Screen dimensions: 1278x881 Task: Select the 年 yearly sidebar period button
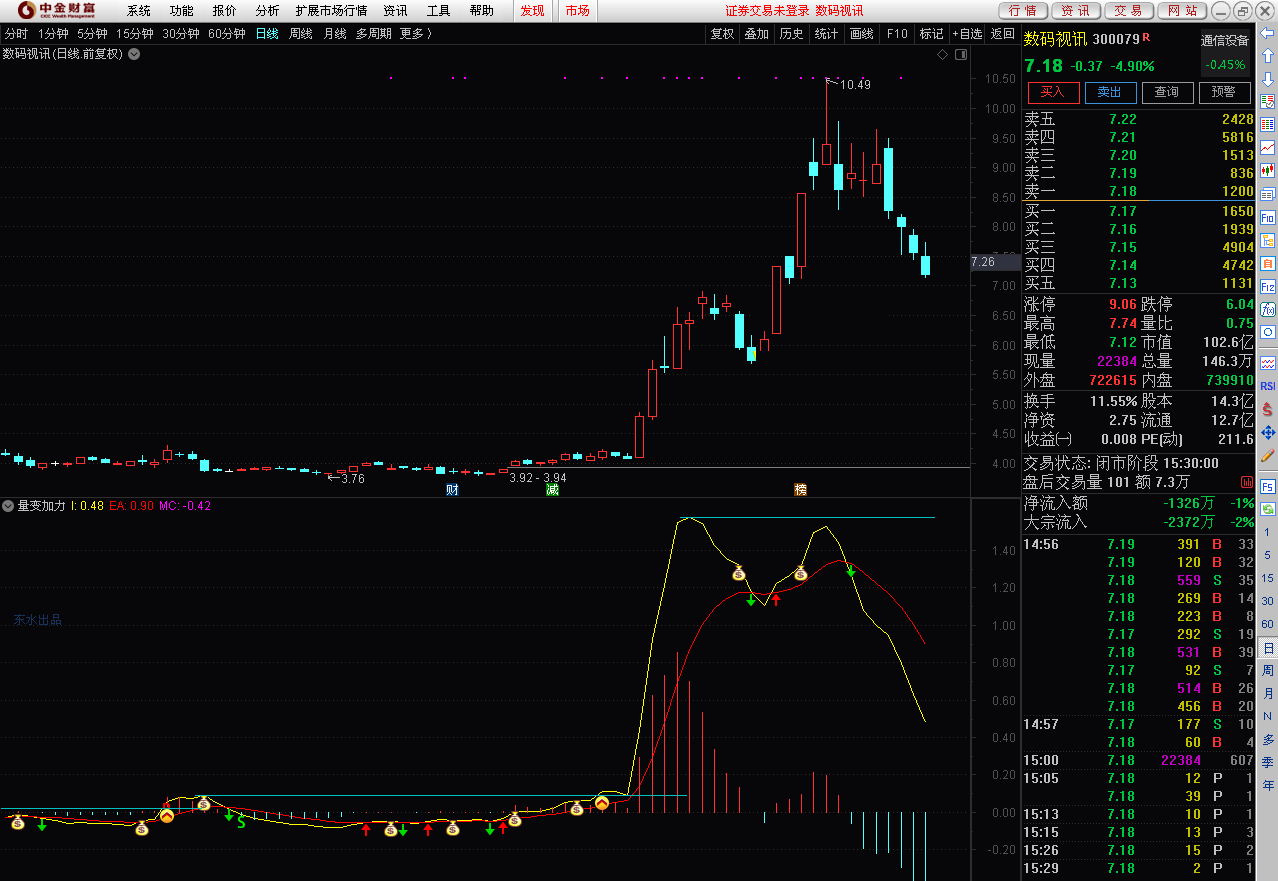click(1267, 786)
